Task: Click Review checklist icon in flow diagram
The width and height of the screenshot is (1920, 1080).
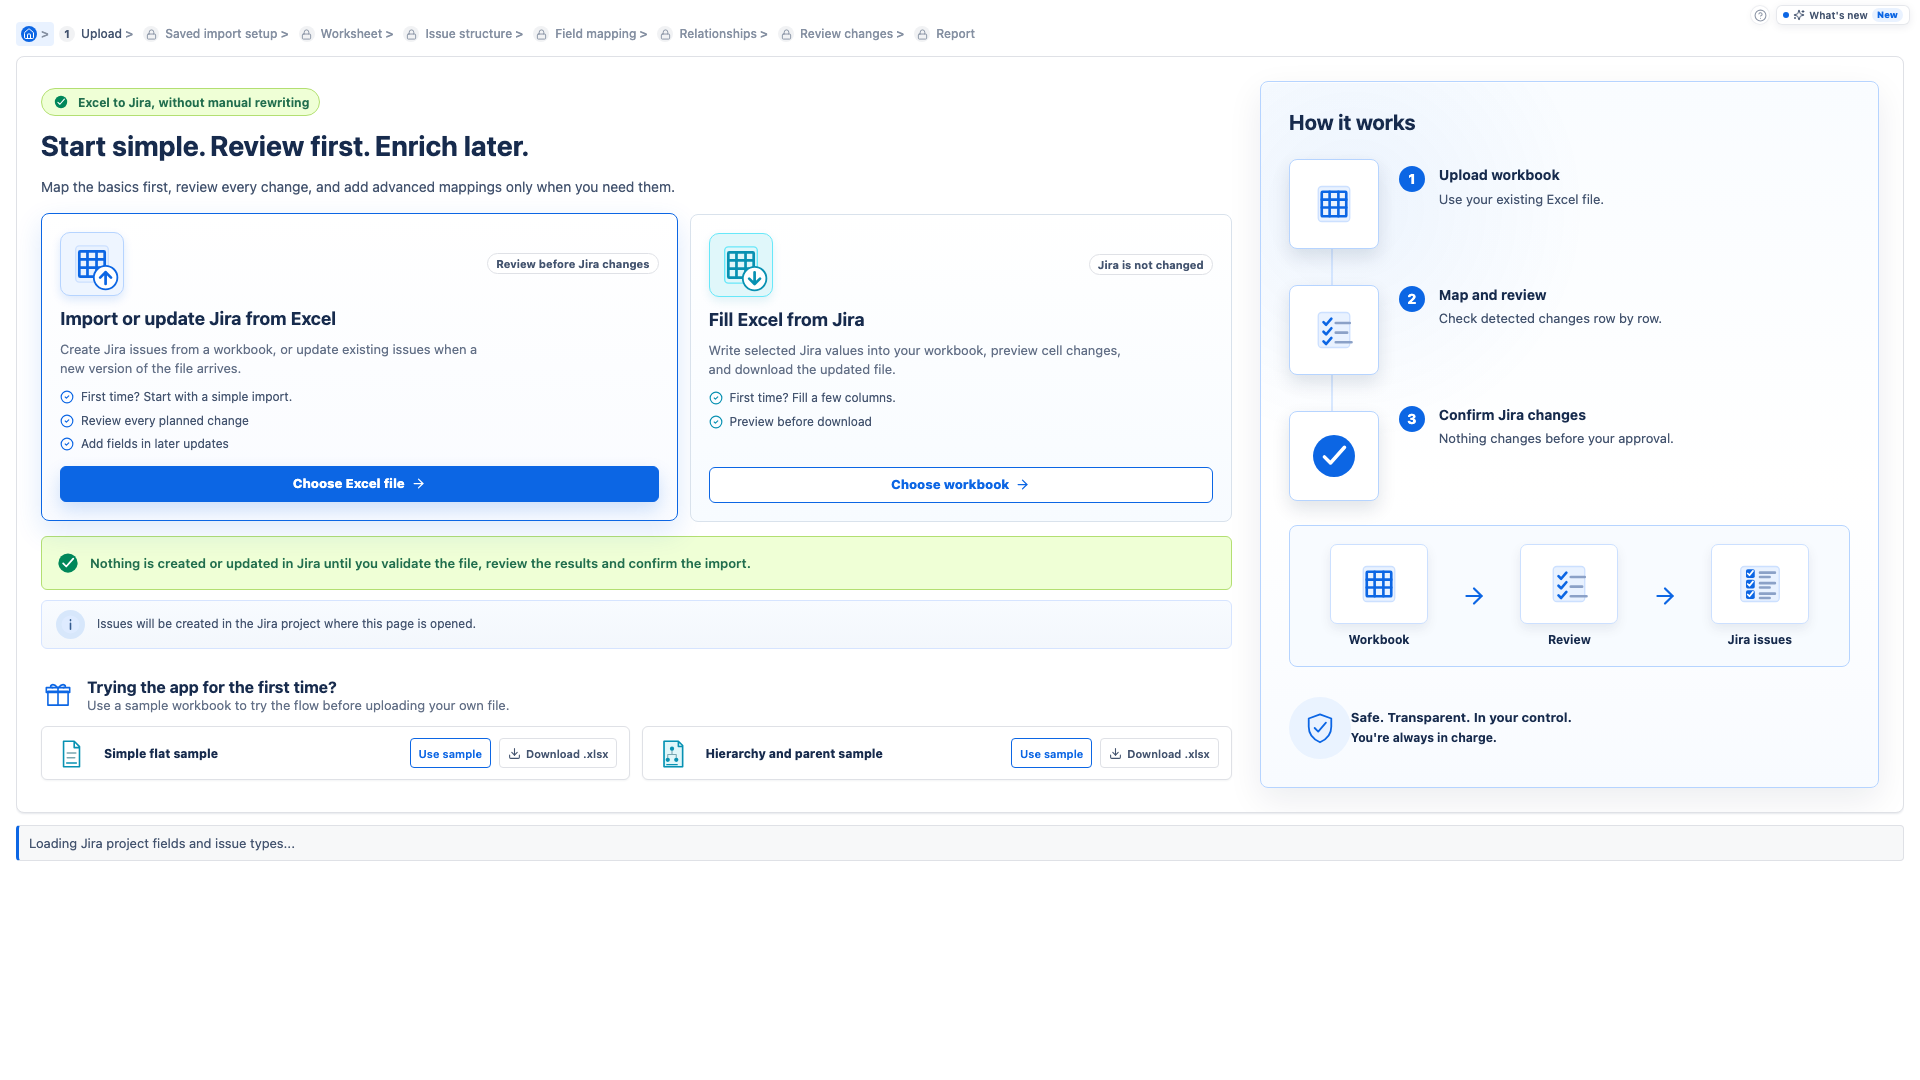Action: pos(1569,584)
